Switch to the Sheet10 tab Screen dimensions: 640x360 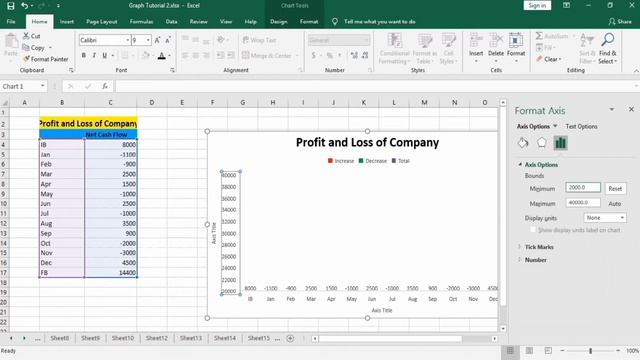122,338
